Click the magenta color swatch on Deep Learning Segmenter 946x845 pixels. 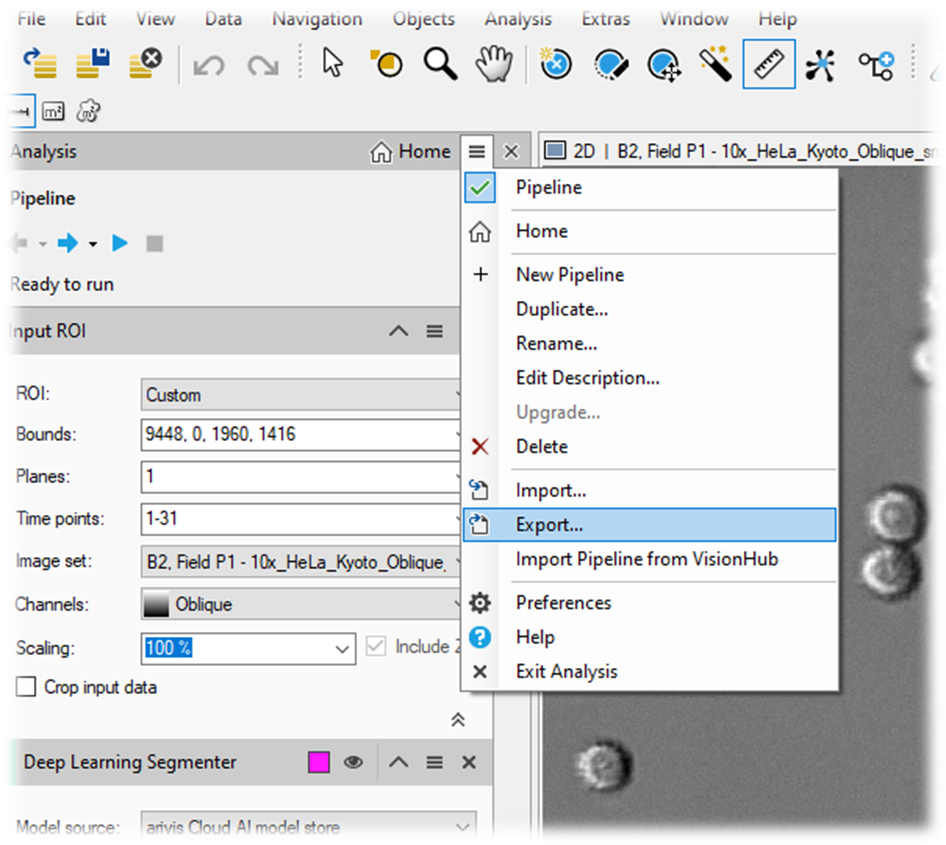click(x=318, y=762)
